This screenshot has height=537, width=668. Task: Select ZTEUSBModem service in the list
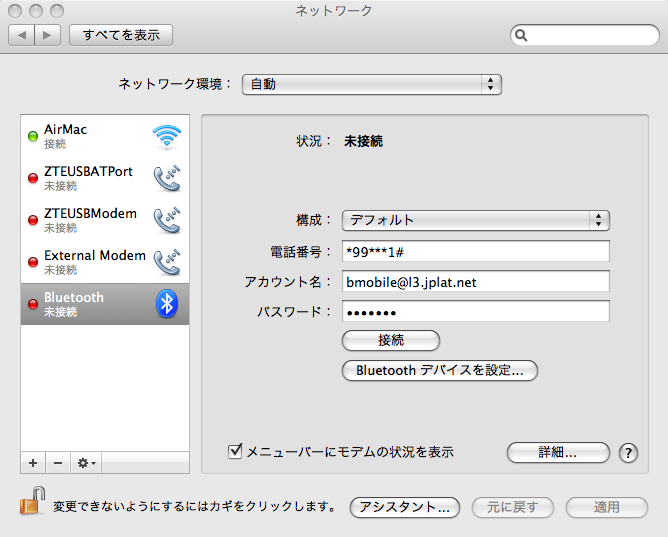[105, 220]
